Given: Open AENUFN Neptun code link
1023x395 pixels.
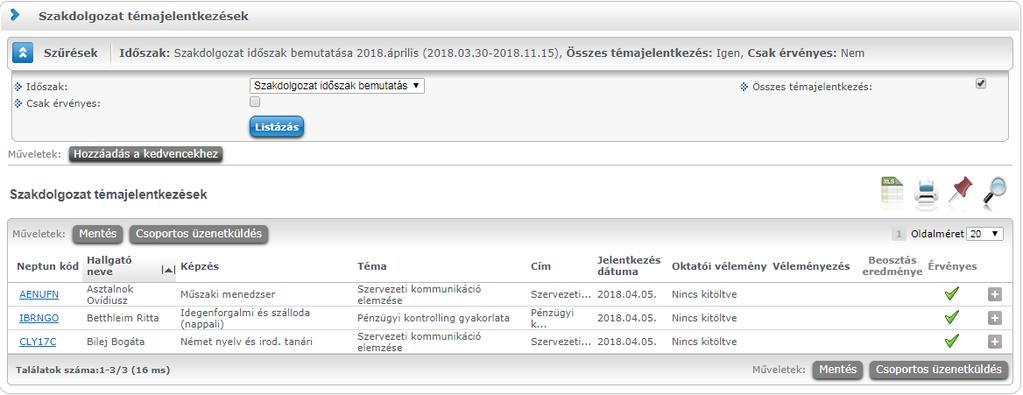Looking at the screenshot, I should coord(39,294).
